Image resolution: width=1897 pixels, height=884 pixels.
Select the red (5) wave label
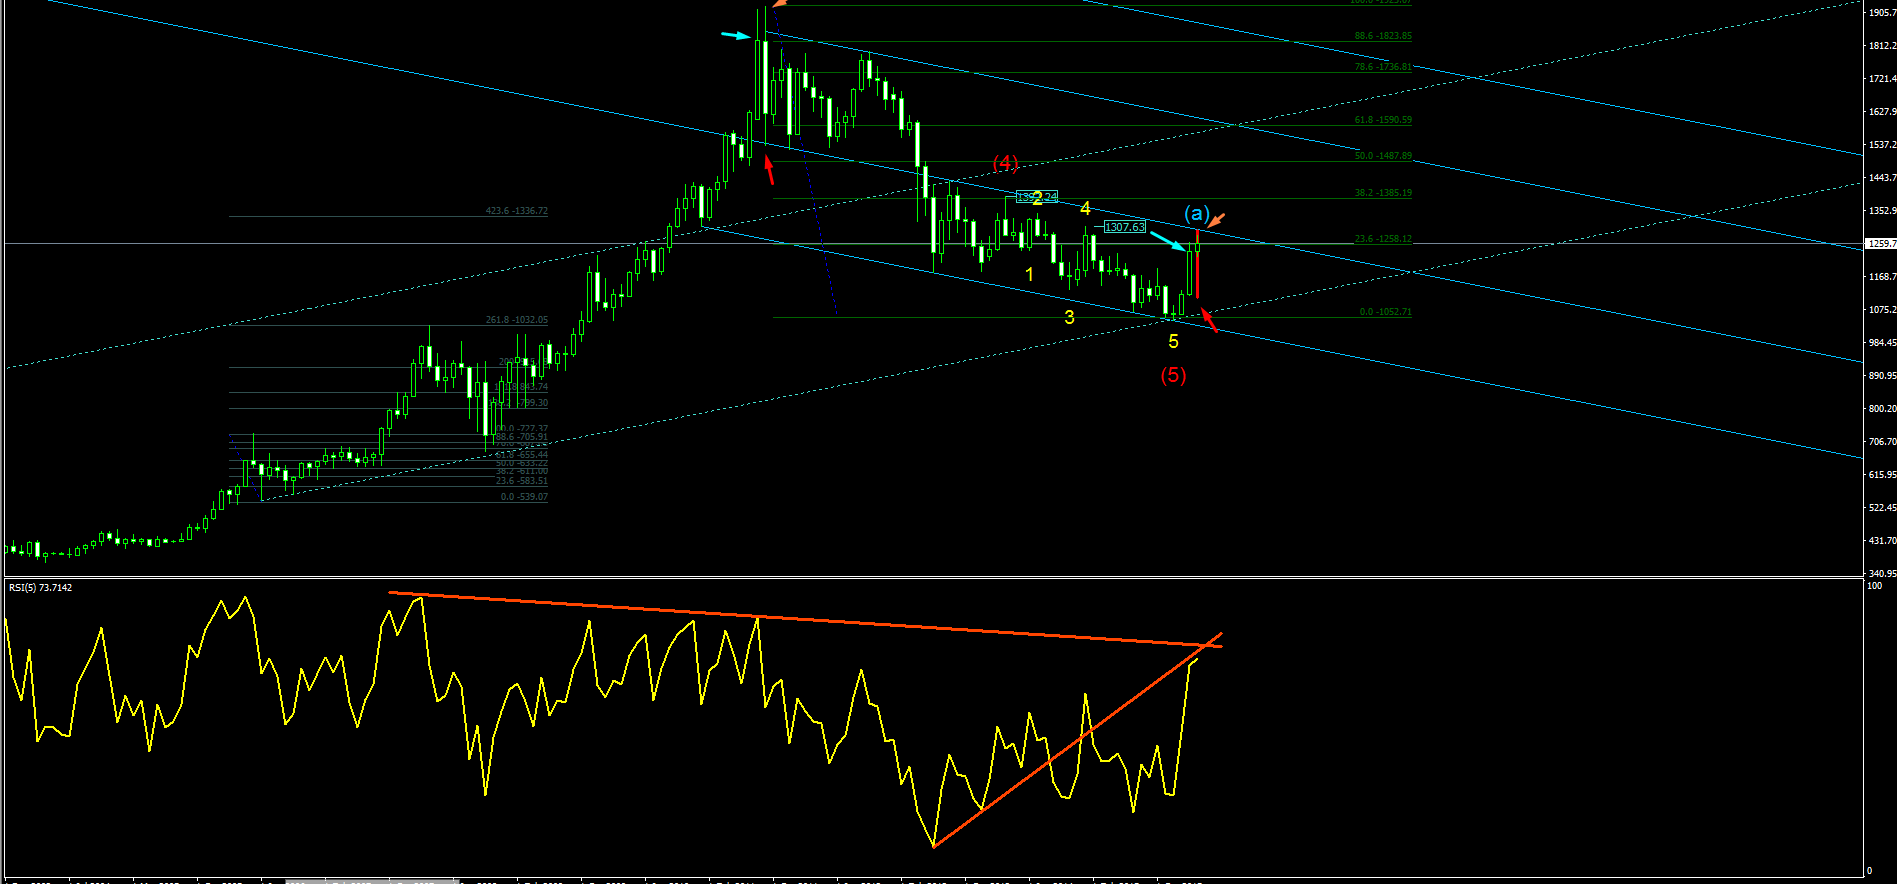pyautogui.click(x=1173, y=375)
